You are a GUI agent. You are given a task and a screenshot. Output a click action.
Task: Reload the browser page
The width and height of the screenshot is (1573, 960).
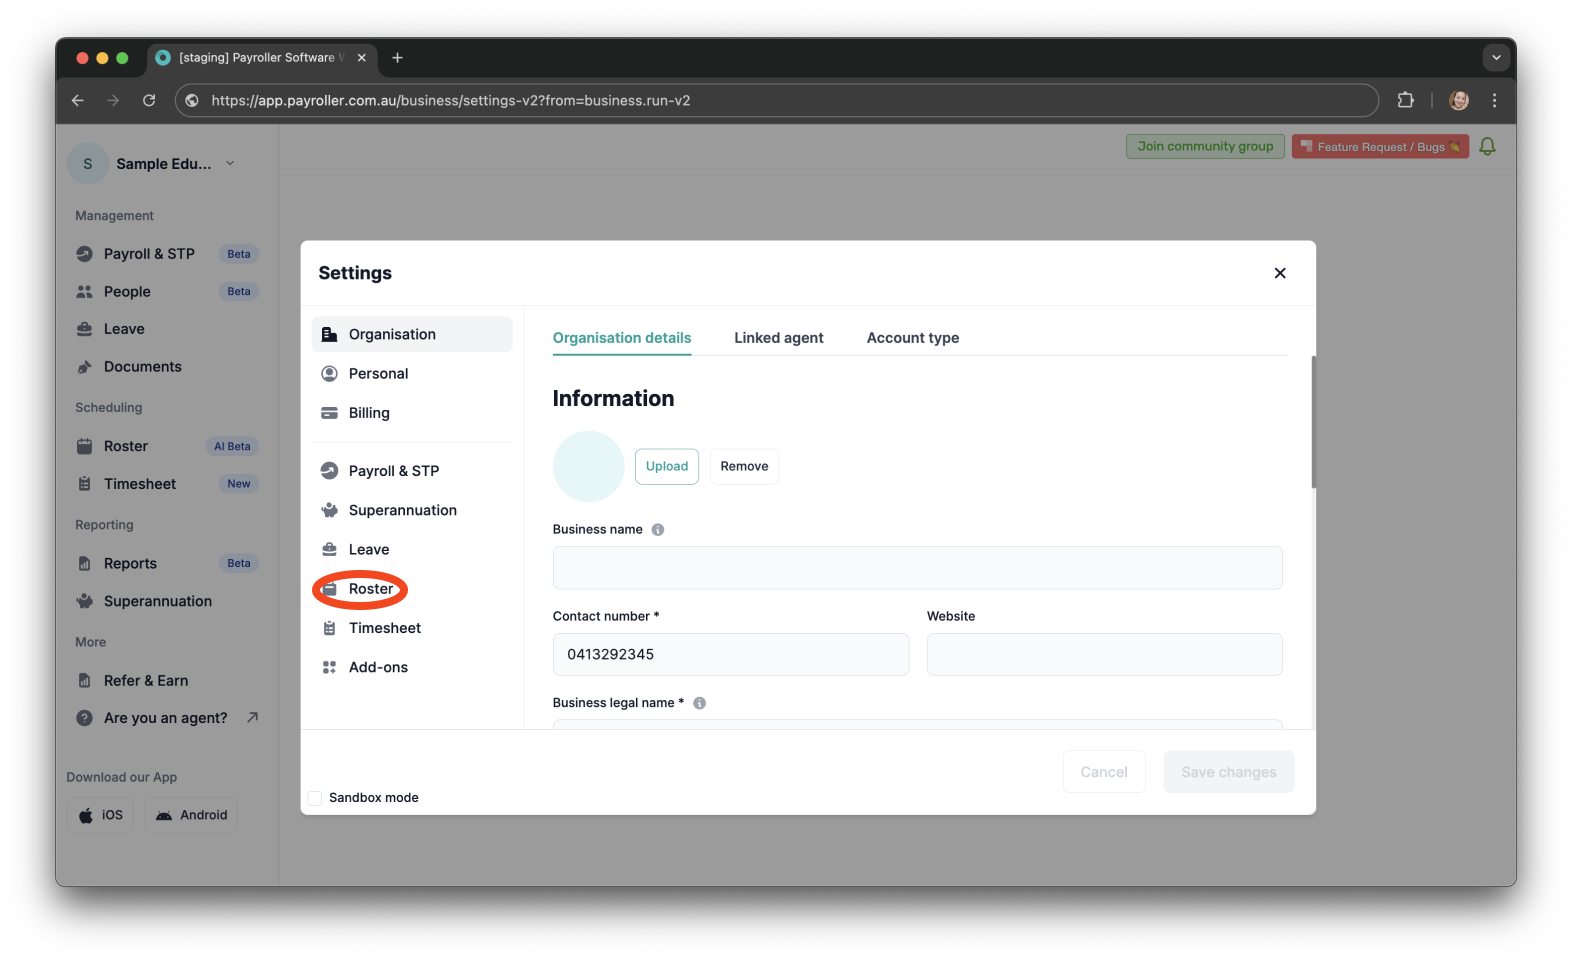pyautogui.click(x=149, y=100)
